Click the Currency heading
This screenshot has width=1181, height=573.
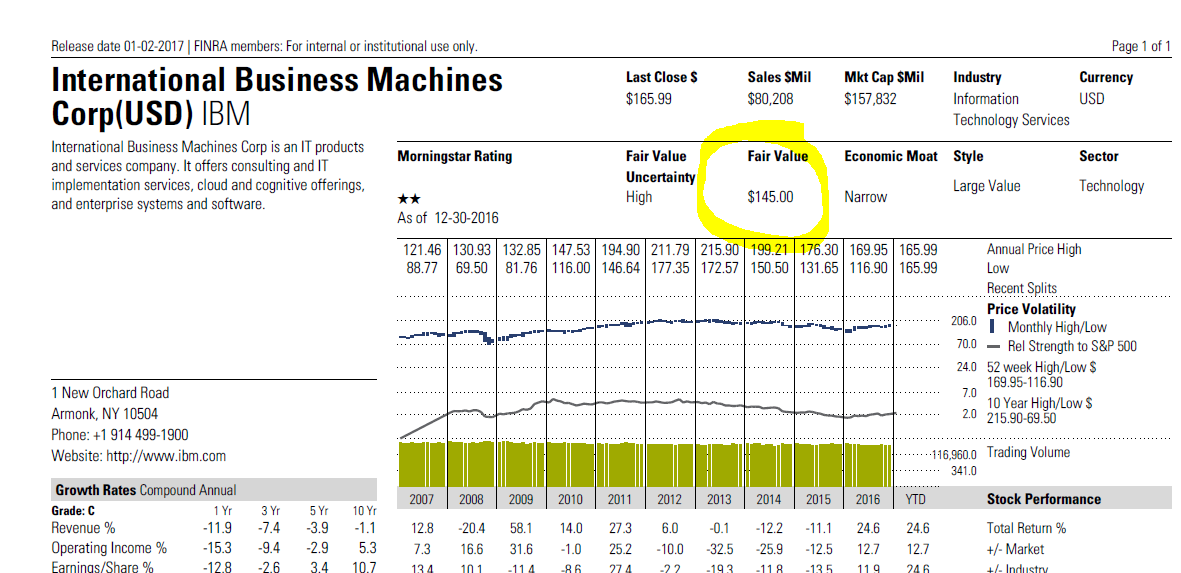click(1106, 77)
